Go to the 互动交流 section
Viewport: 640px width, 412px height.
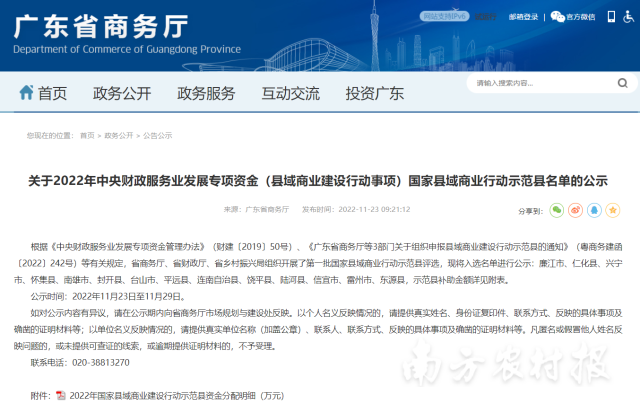tap(290, 93)
